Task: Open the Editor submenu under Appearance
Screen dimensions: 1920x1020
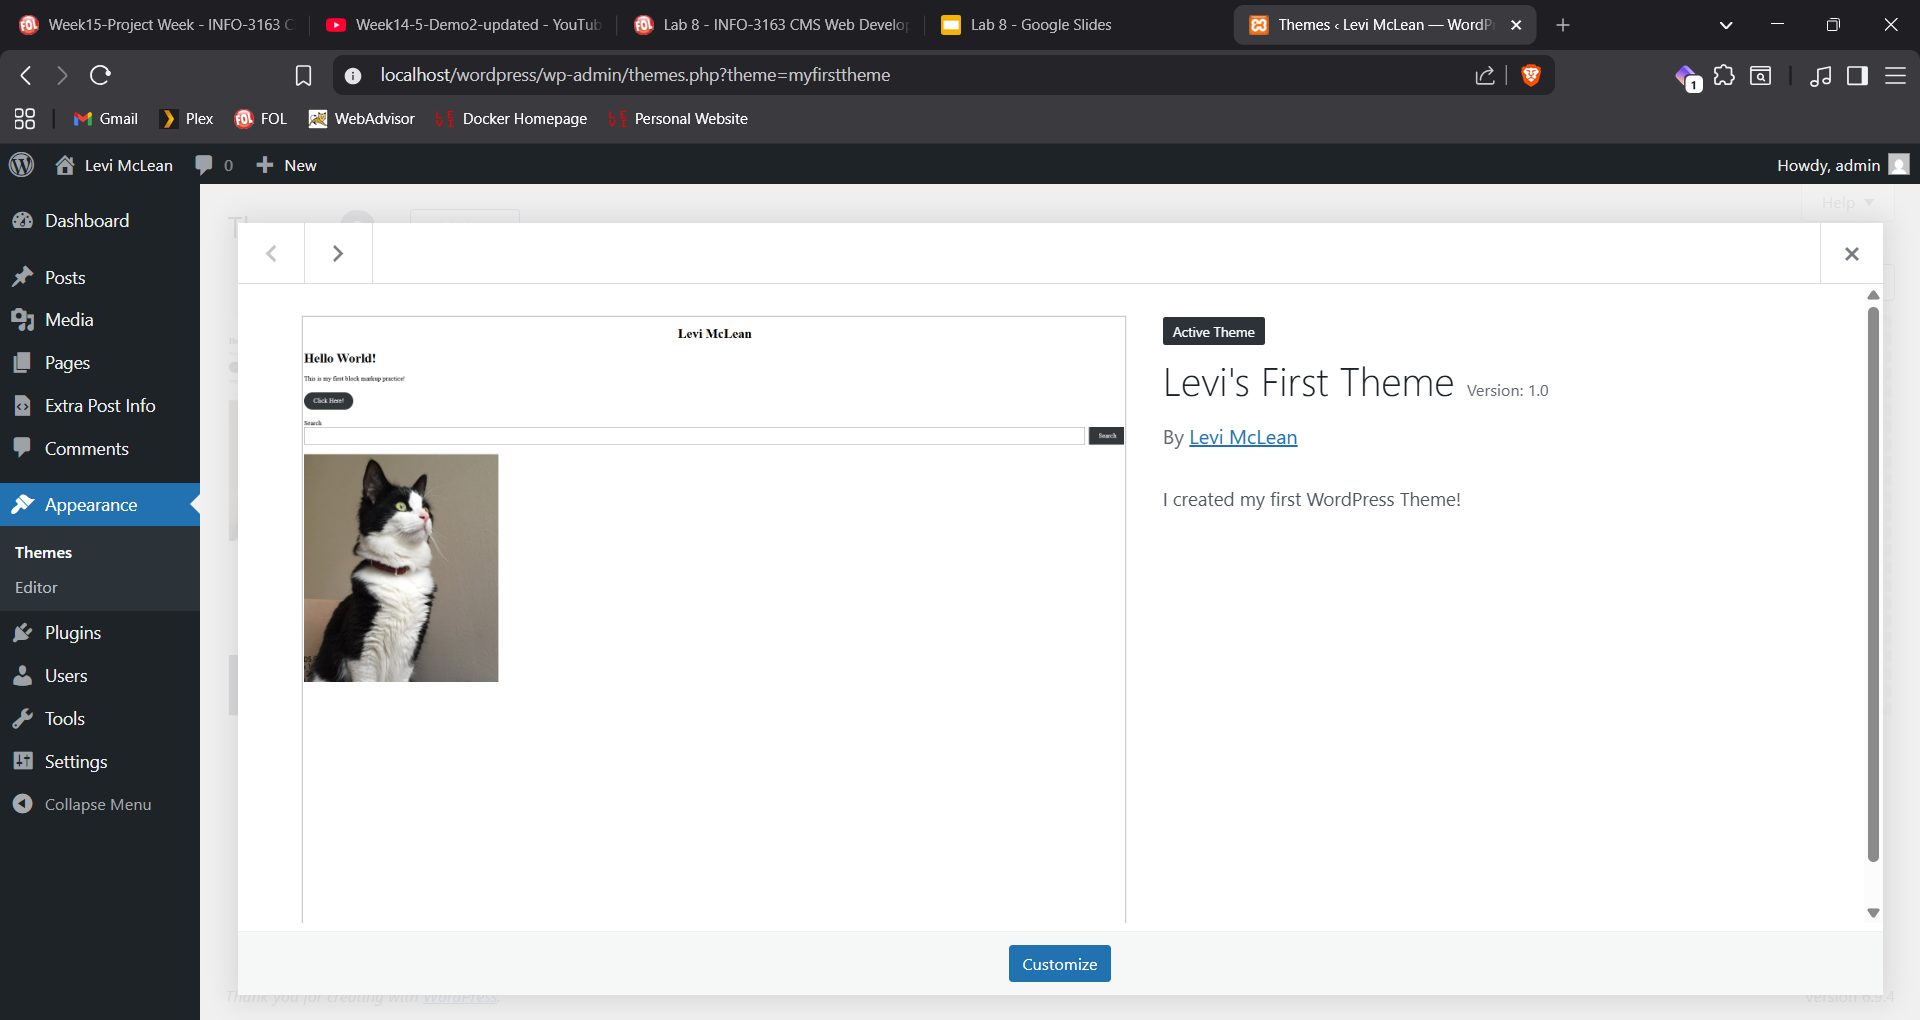Action: pos(36,588)
